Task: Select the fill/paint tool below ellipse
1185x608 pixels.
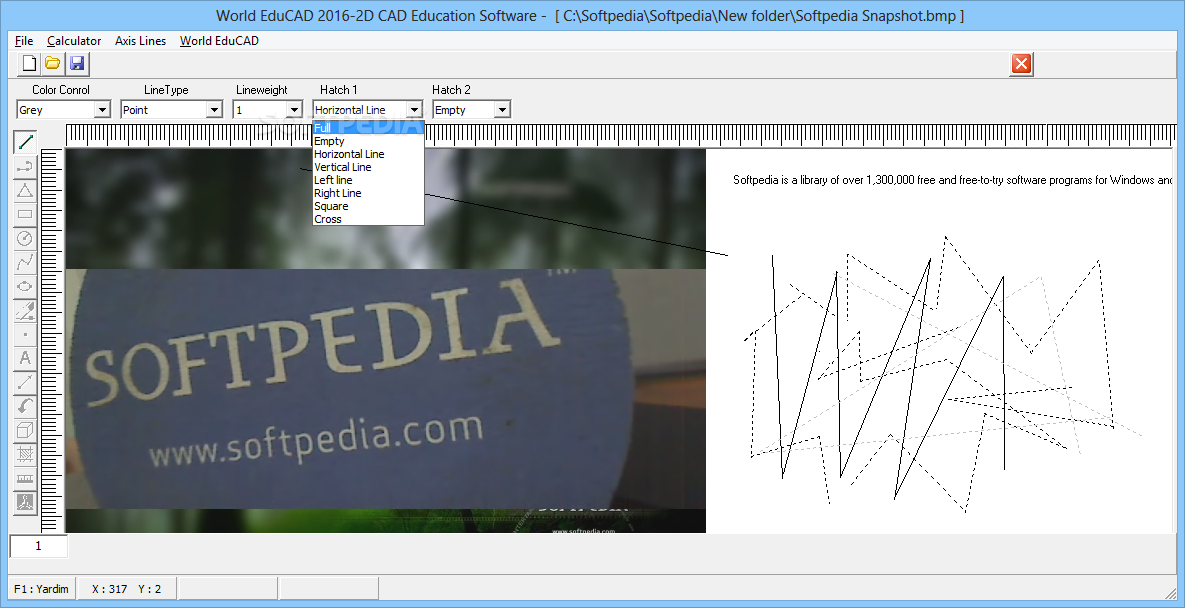Action: coord(25,310)
